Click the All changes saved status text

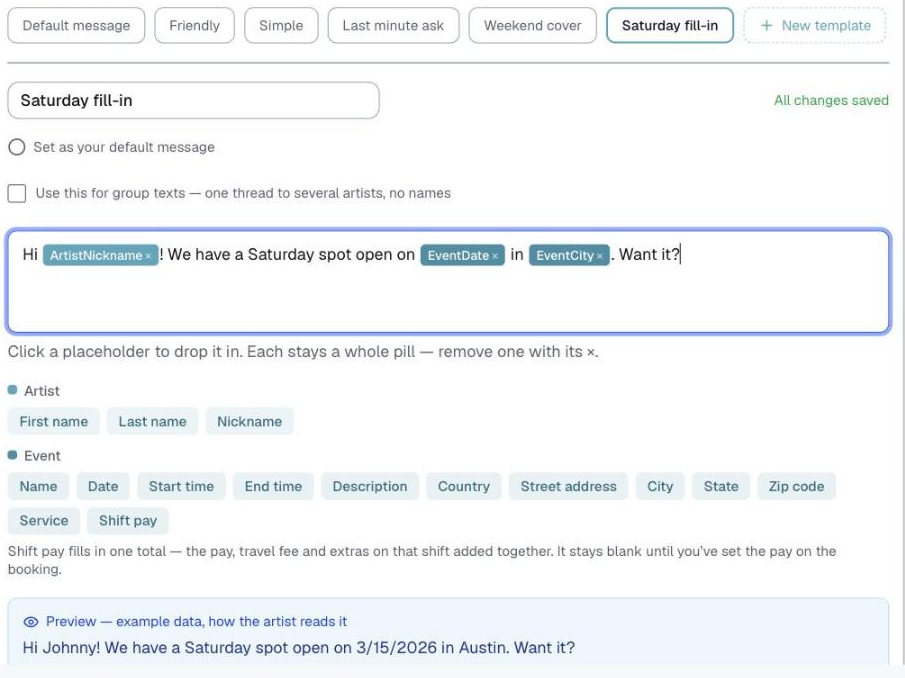[x=831, y=100]
